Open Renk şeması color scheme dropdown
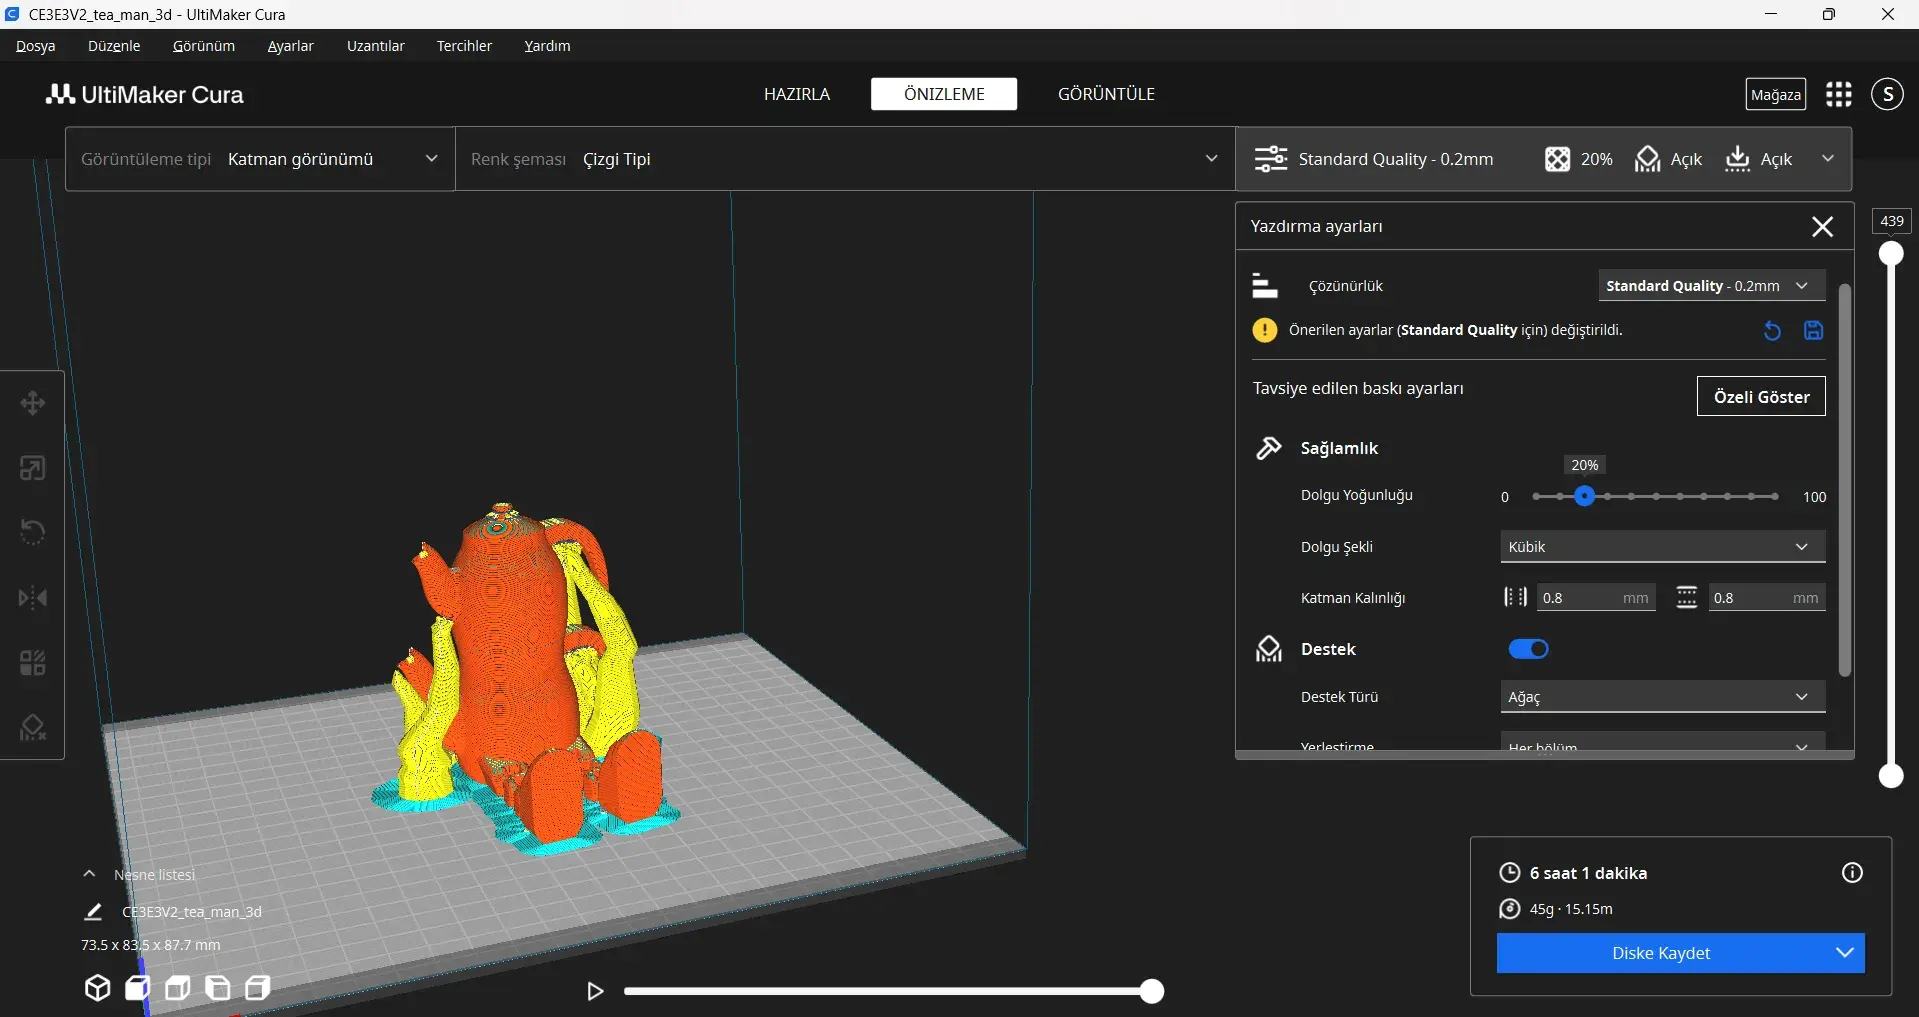The image size is (1919, 1017). pyautogui.click(x=845, y=159)
